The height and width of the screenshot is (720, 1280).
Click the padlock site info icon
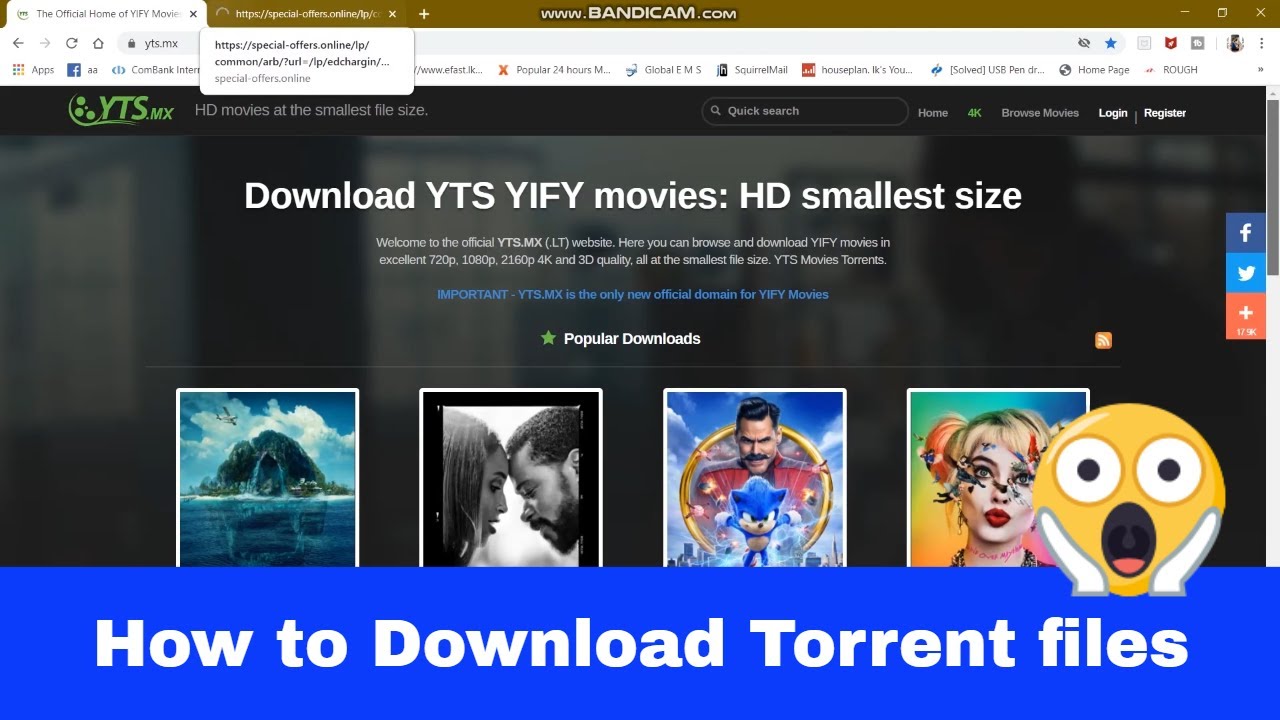[131, 44]
